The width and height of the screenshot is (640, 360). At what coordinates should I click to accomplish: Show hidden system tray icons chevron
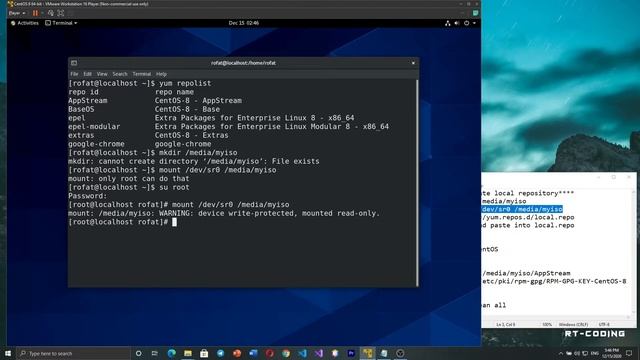561,353
